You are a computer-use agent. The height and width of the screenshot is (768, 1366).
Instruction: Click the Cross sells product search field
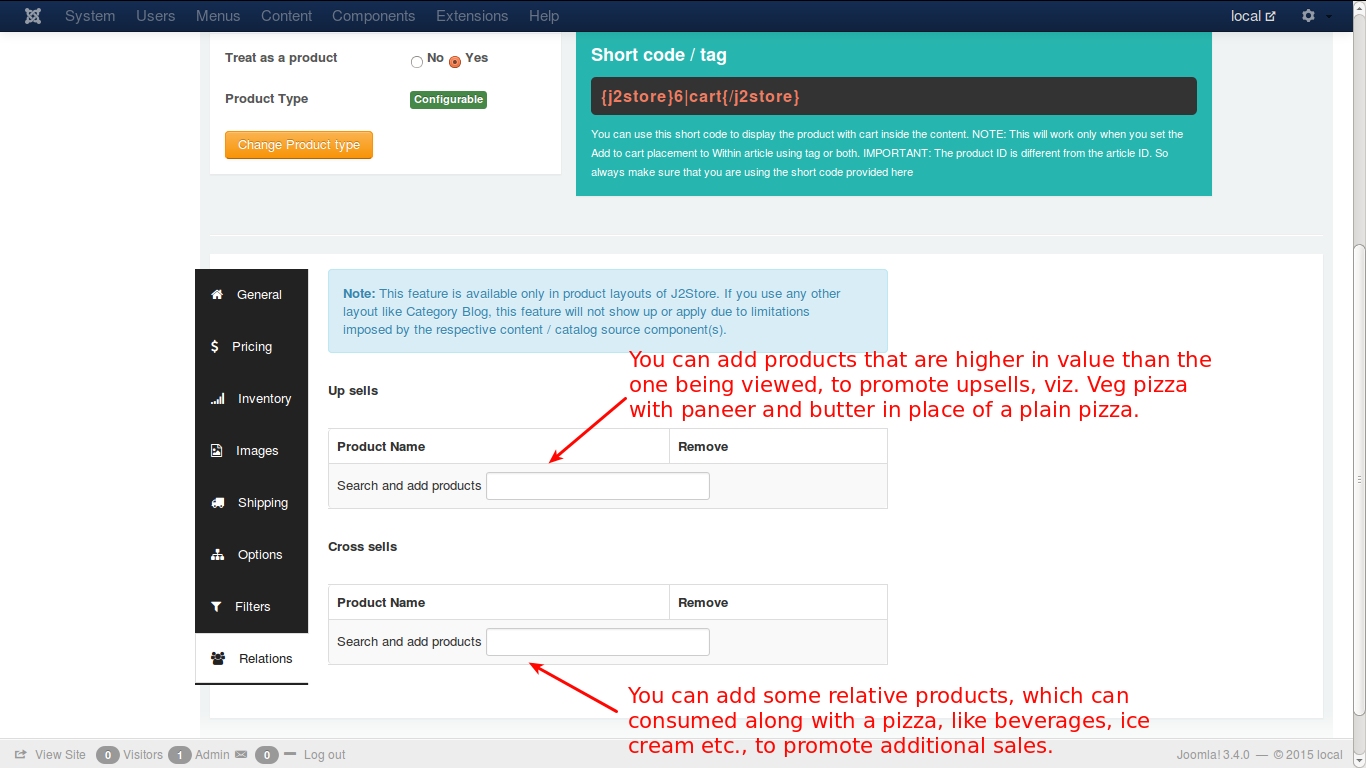coord(598,642)
